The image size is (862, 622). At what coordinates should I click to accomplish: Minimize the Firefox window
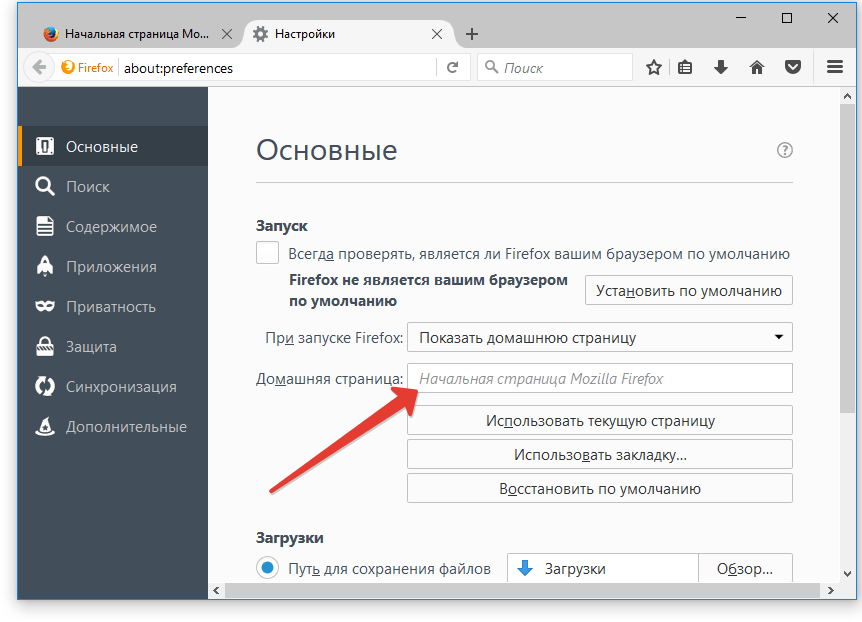(x=741, y=18)
